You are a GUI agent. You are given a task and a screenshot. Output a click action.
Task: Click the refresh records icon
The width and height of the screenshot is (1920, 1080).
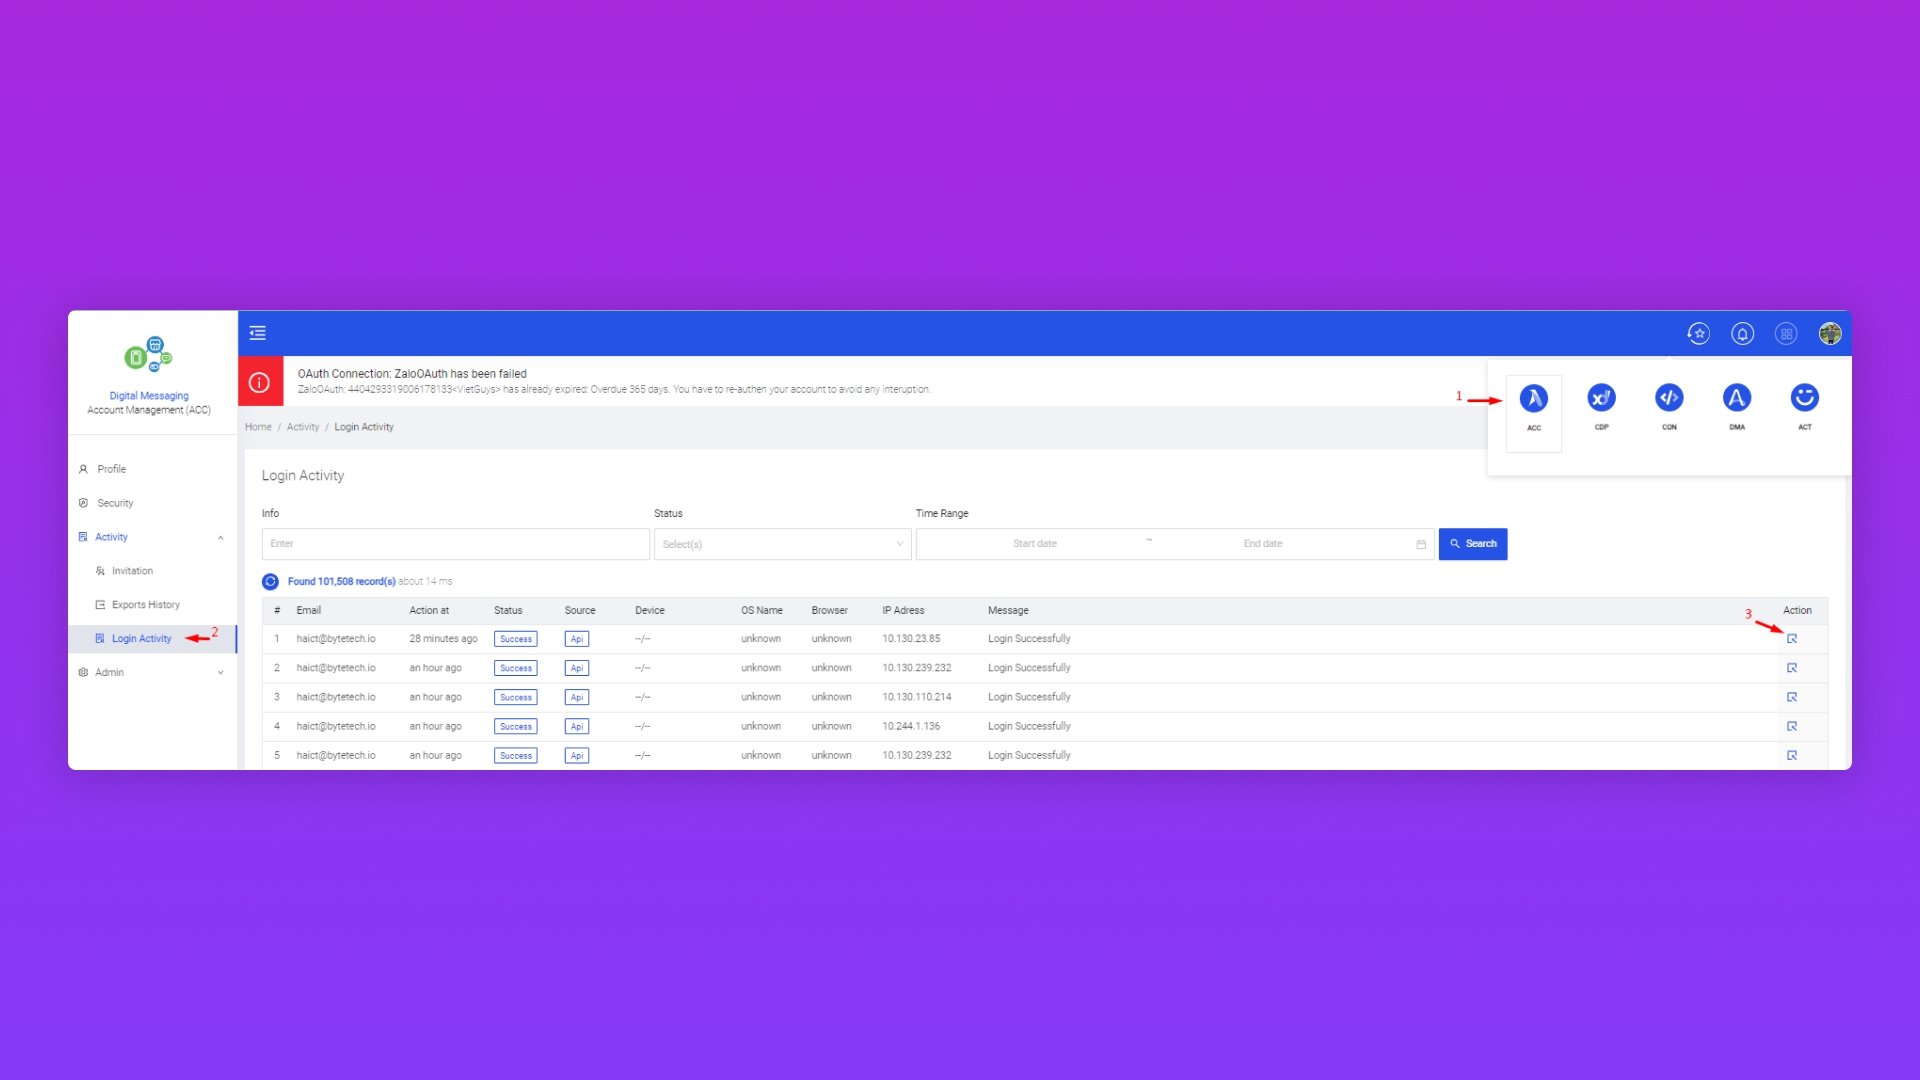coord(270,582)
